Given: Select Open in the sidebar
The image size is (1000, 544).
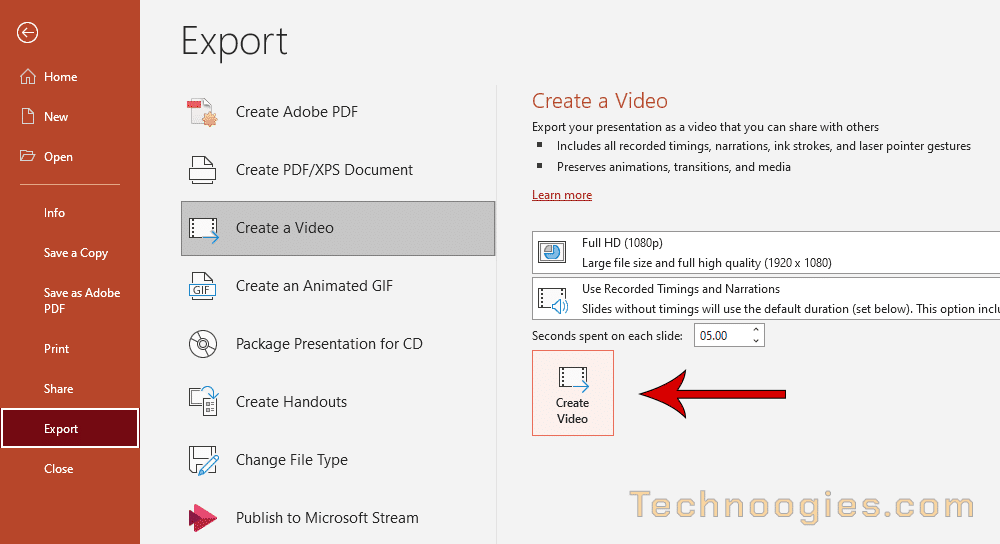Looking at the screenshot, I should (70, 156).
